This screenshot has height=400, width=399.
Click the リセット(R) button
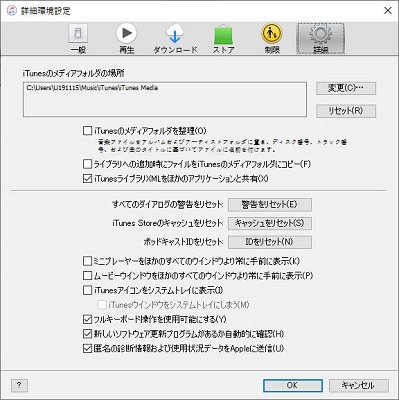tap(346, 111)
